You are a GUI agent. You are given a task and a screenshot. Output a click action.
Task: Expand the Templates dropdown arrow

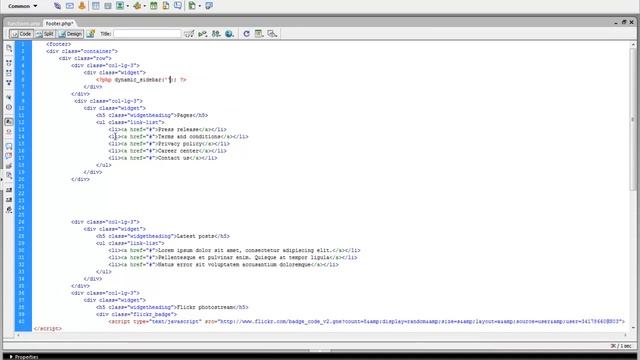pyautogui.click(x=200, y=6)
